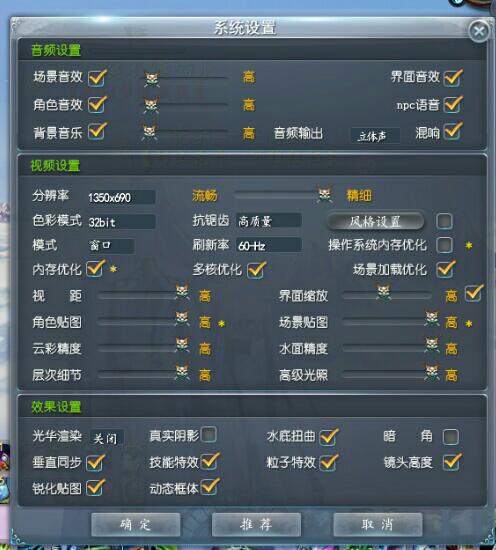The width and height of the screenshot is (496, 550).
Task: Click the 背景音乐 slider's cat-face handle
Action: (x=150, y=132)
